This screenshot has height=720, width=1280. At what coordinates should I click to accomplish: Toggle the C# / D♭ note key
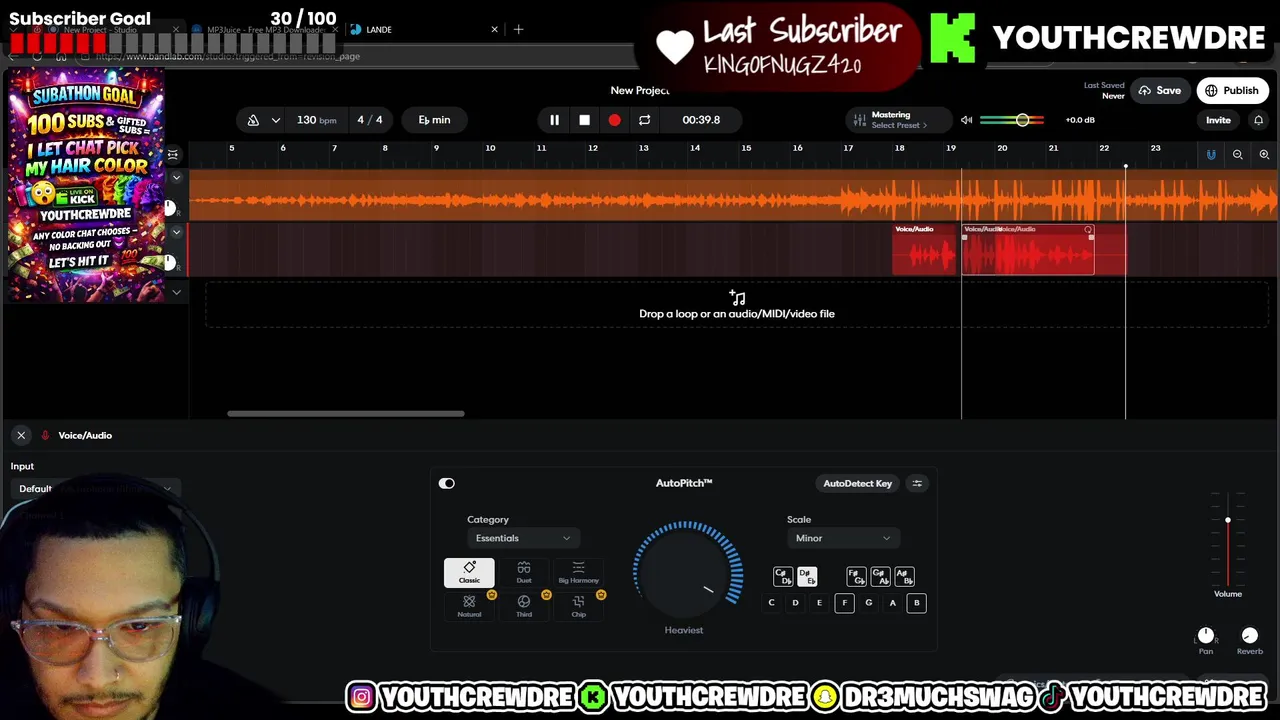pos(783,577)
